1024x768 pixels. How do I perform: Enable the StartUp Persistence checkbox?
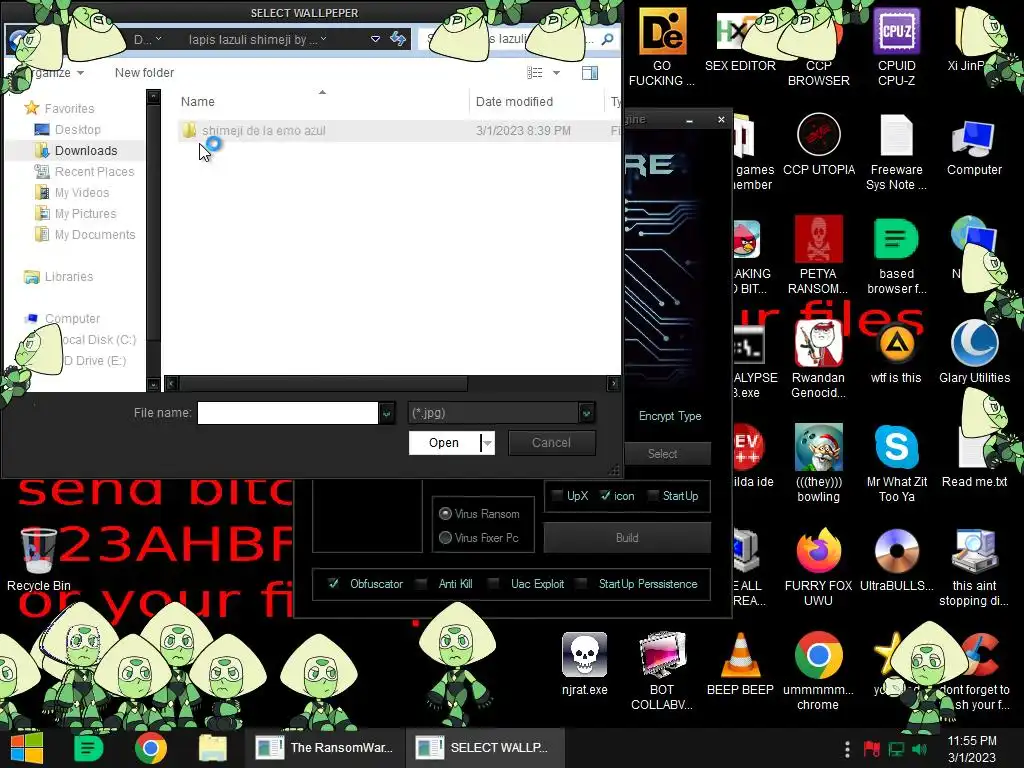coord(583,583)
